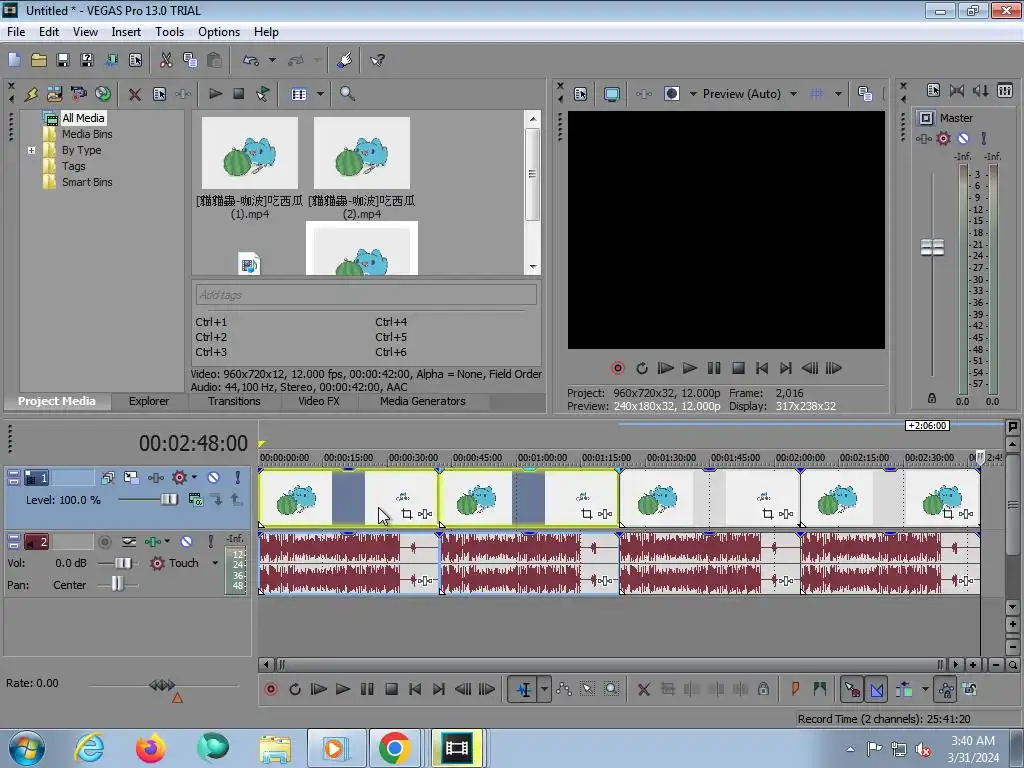The height and width of the screenshot is (768, 1024).
Task: Switch to the Video FX tab
Action: coord(319,401)
